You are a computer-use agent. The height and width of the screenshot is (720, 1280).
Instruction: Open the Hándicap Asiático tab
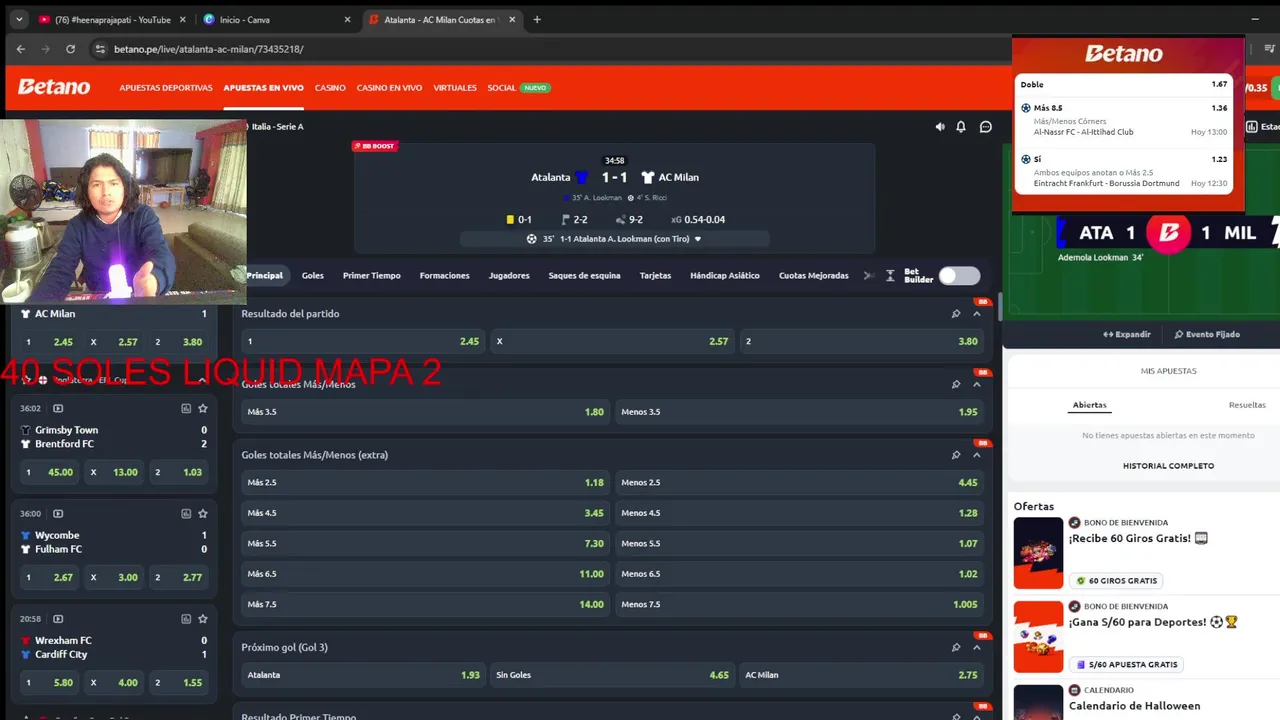tap(725, 275)
